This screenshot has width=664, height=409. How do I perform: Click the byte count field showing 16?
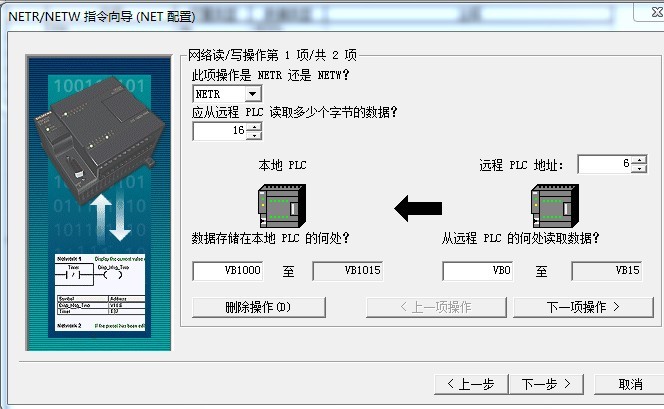pos(220,131)
